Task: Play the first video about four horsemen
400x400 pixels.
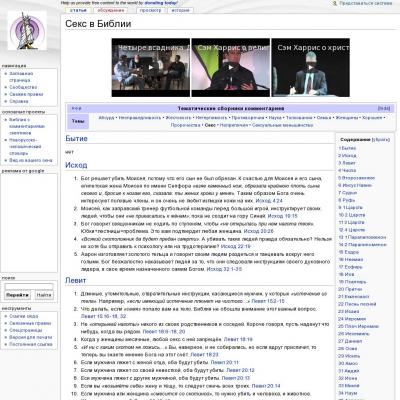Action: (x=151, y=67)
